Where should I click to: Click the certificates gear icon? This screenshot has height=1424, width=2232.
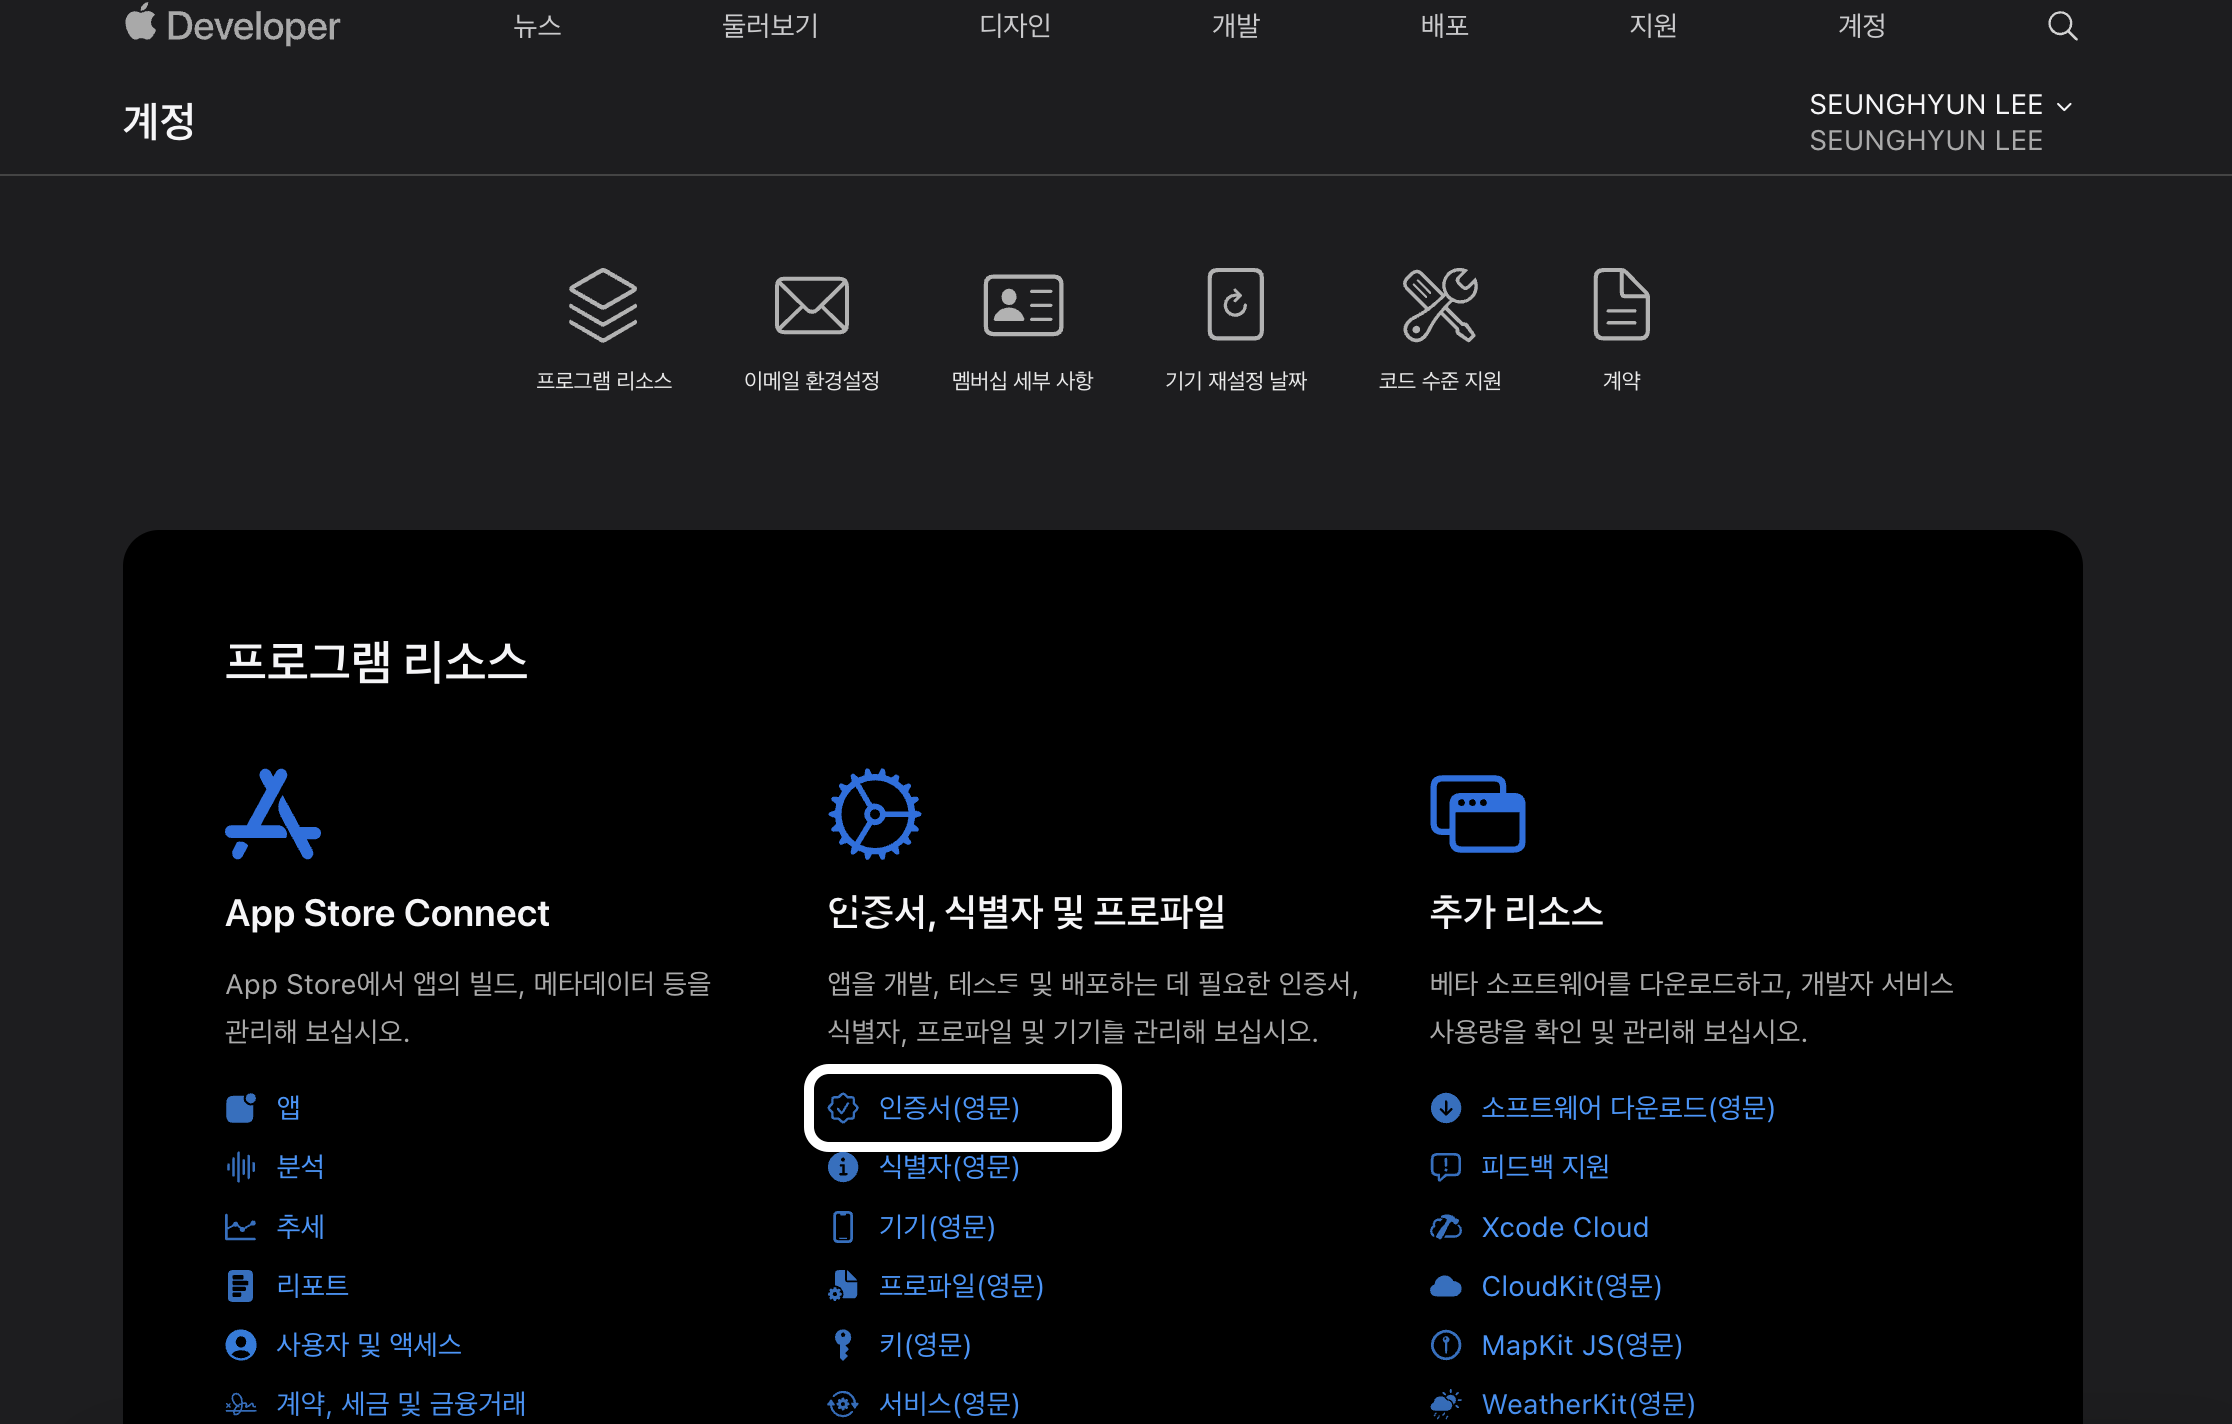pos(874,814)
